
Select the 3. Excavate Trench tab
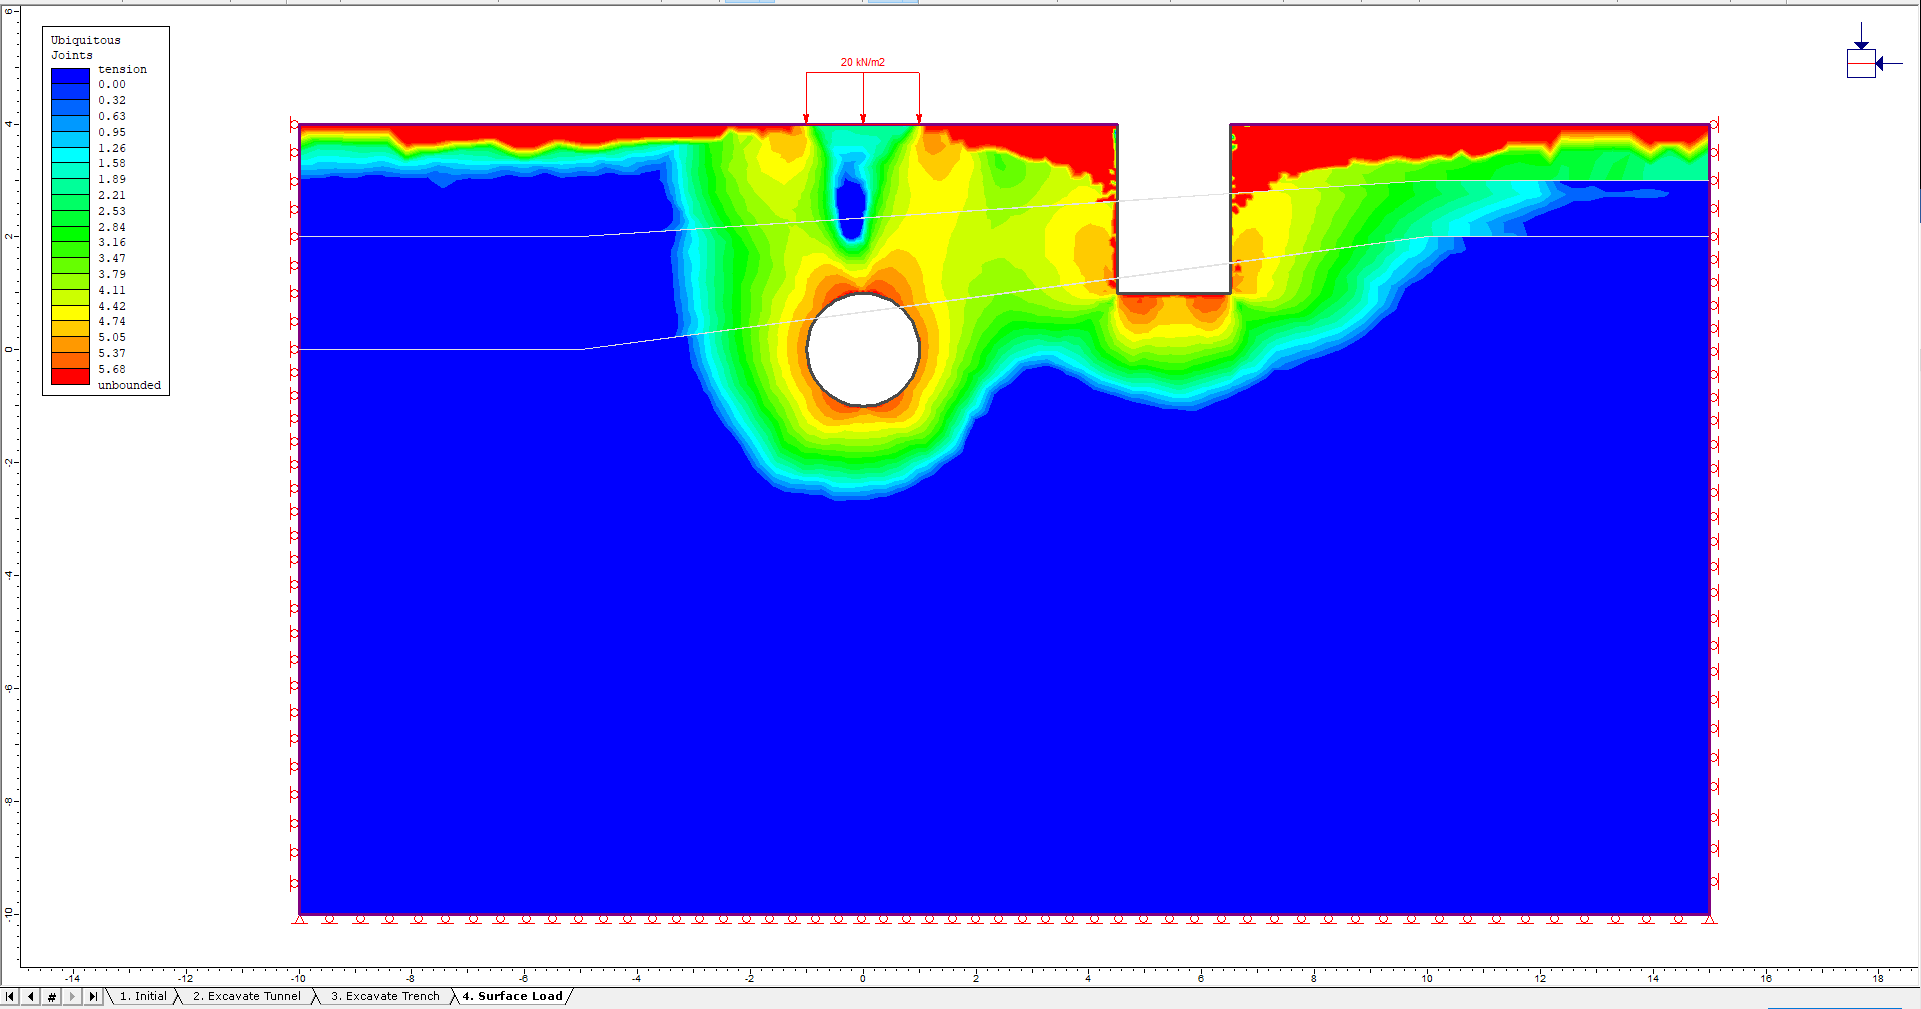pyautogui.click(x=385, y=996)
